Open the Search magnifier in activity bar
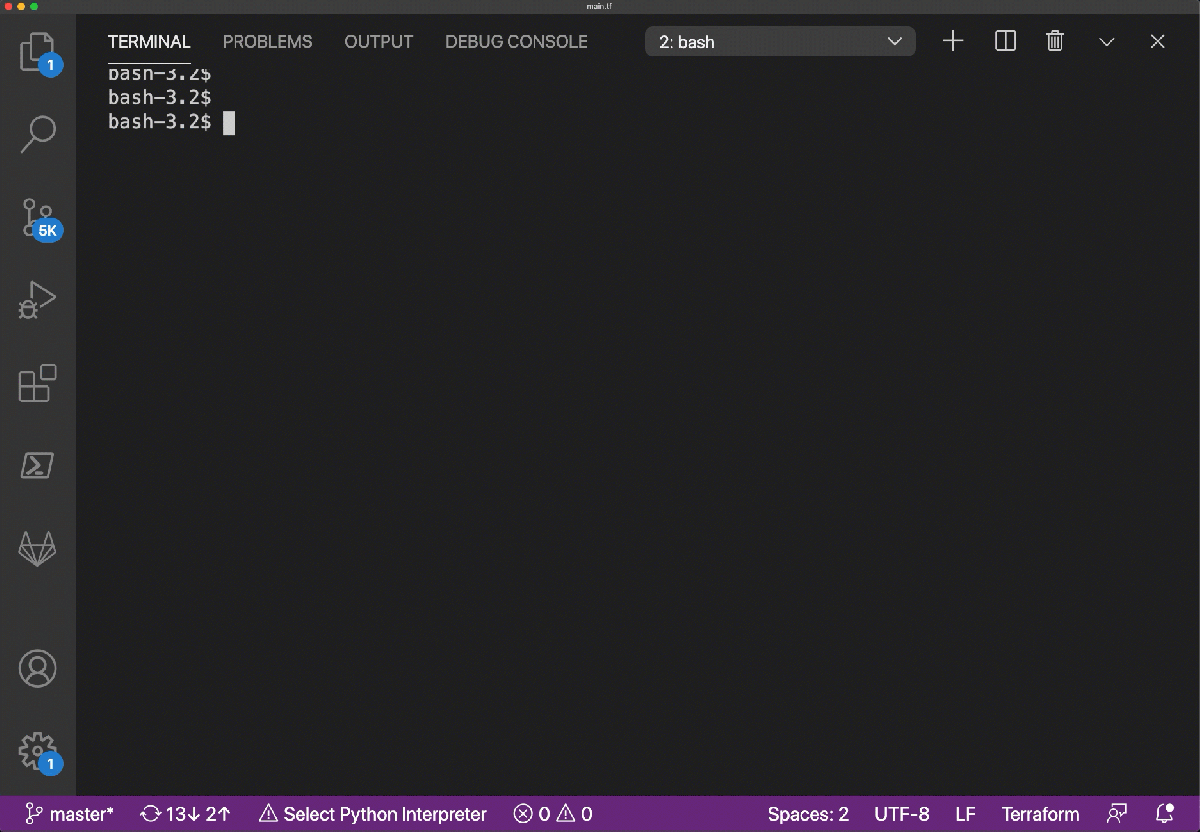This screenshot has height=832, width=1200. coord(38,134)
